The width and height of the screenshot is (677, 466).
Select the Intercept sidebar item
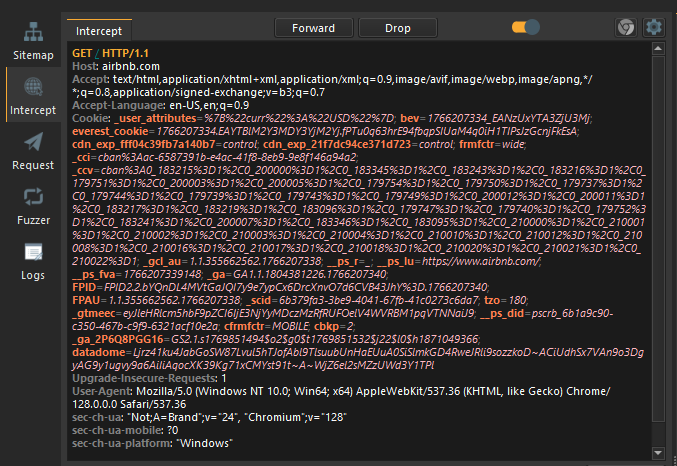click(x=33, y=96)
